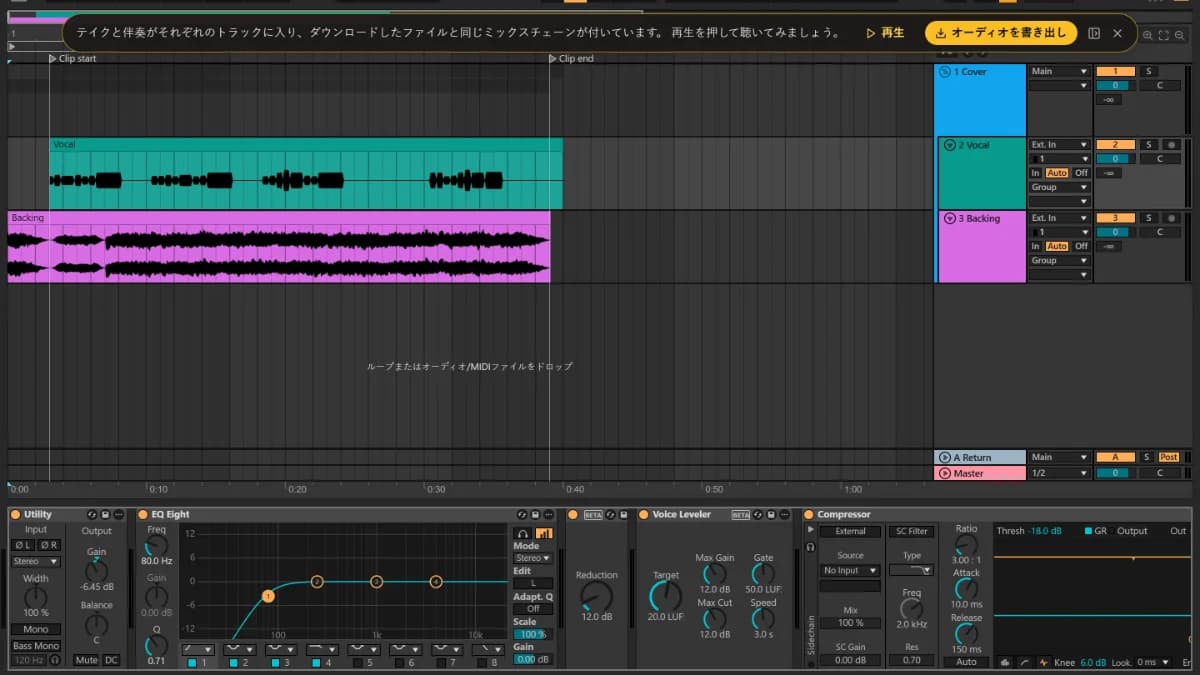This screenshot has width=1200, height=675.
Task: Click fit-to-view zoom icon
Action: coord(1164,35)
